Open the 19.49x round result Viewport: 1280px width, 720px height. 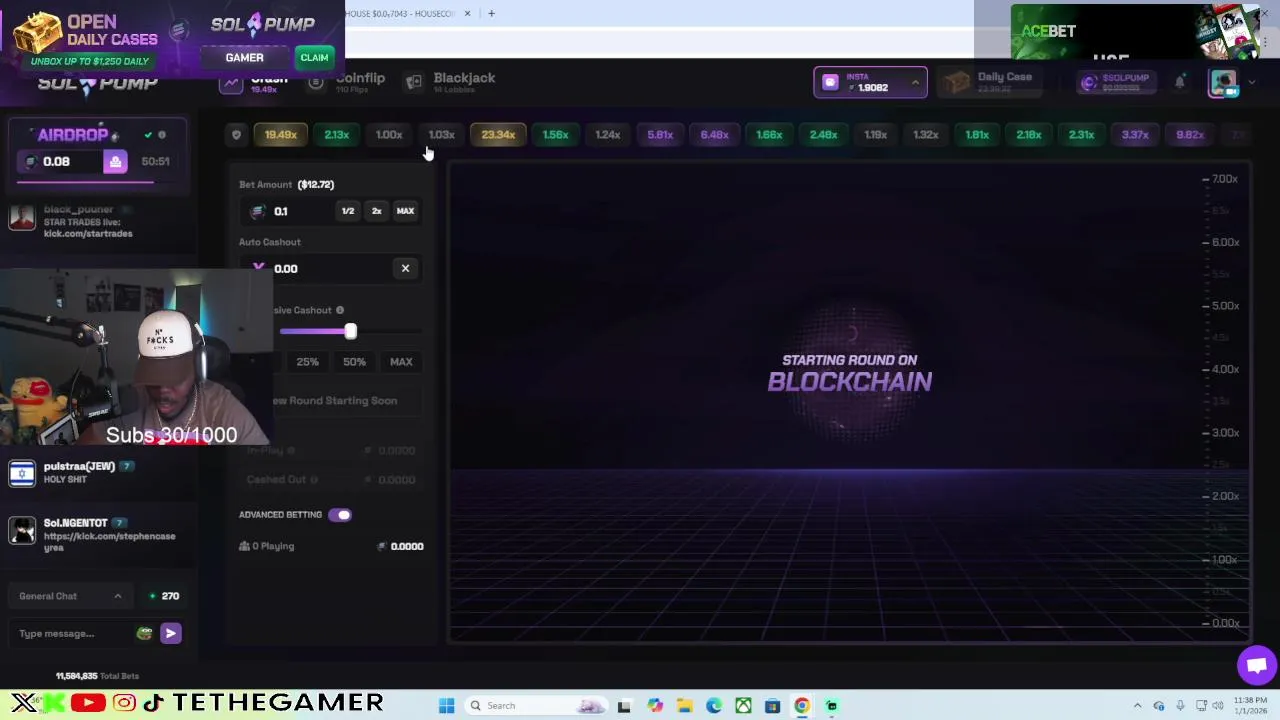281,135
